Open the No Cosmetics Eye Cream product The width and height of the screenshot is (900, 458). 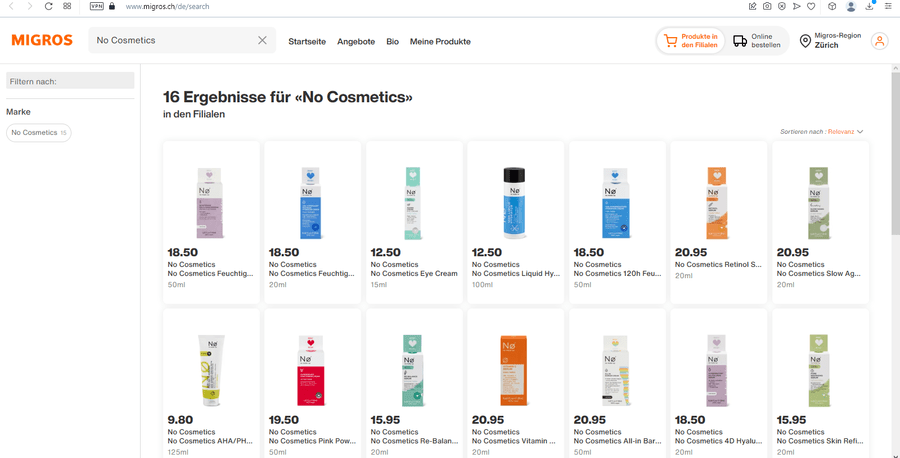[414, 223]
